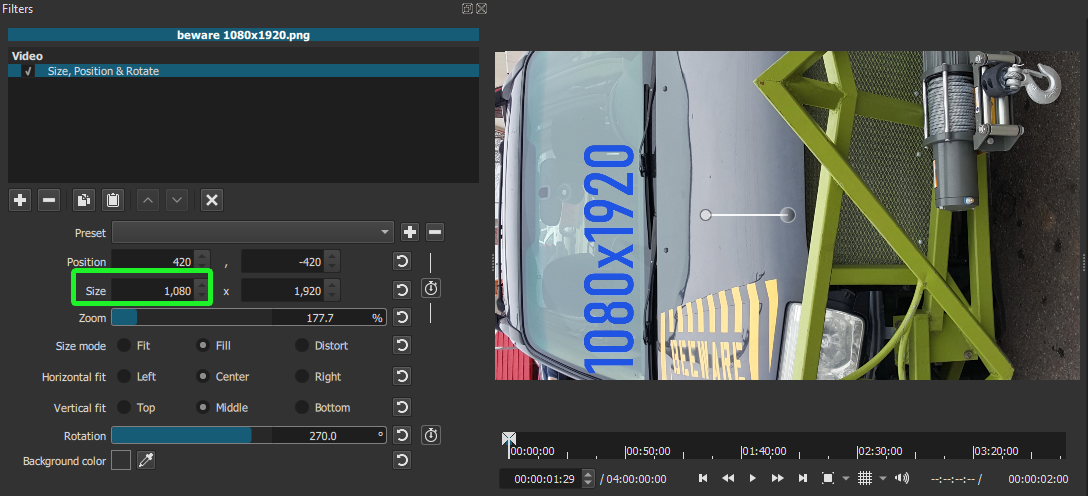This screenshot has height=496, width=1088.
Task: Reset the Rotation value to default
Action: click(x=402, y=435)
